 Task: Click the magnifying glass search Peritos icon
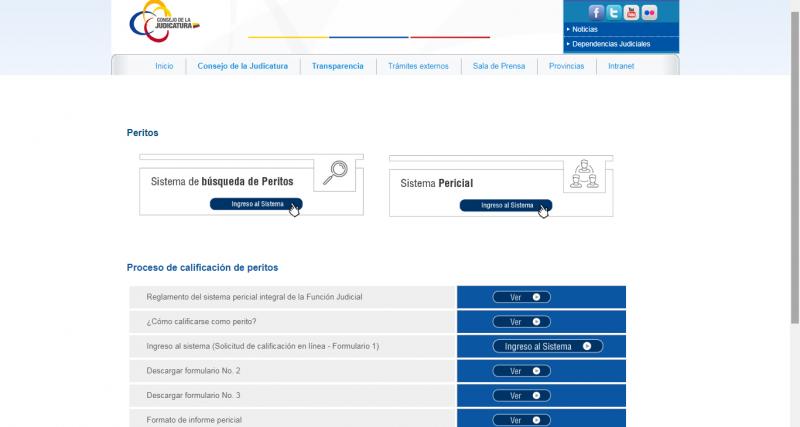click(x=335, y=173)
